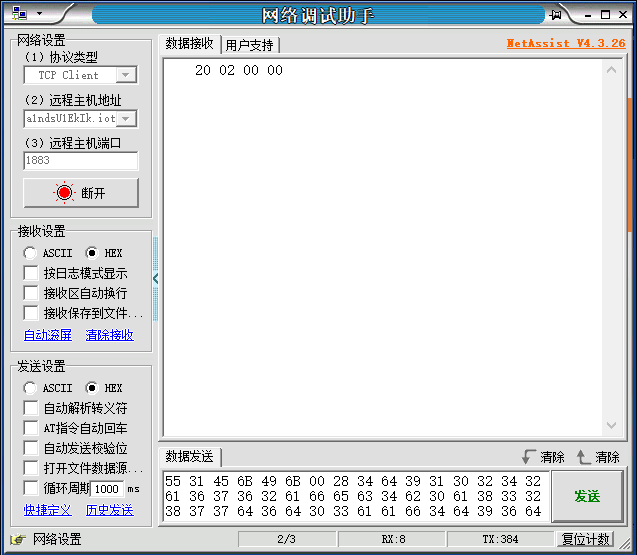
Task: Switch to the 数据接收 tab
Action: [x=189, y=43]
